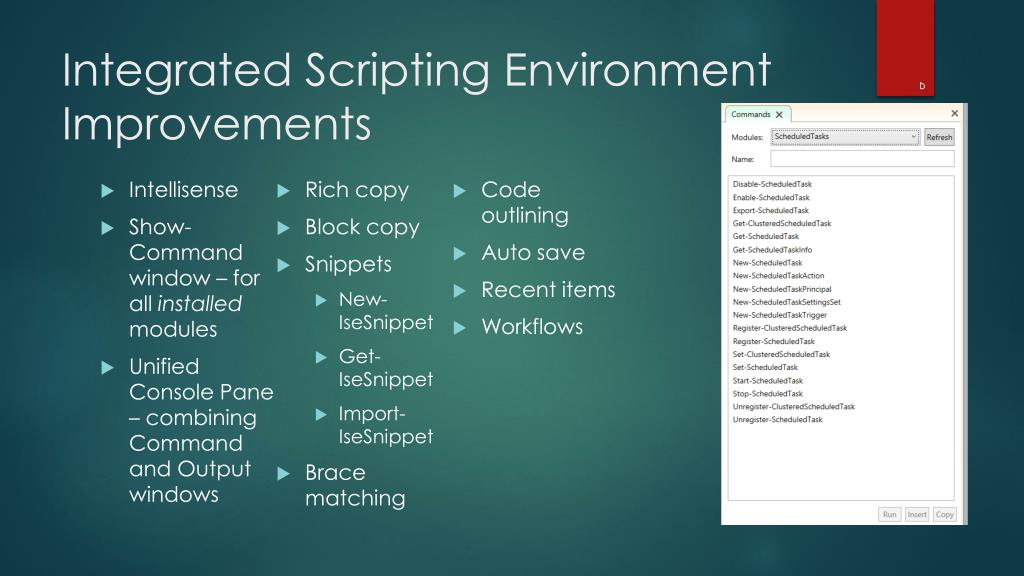
Task: Select Get-ClusteredScheduledTask command
Action: 782,223
